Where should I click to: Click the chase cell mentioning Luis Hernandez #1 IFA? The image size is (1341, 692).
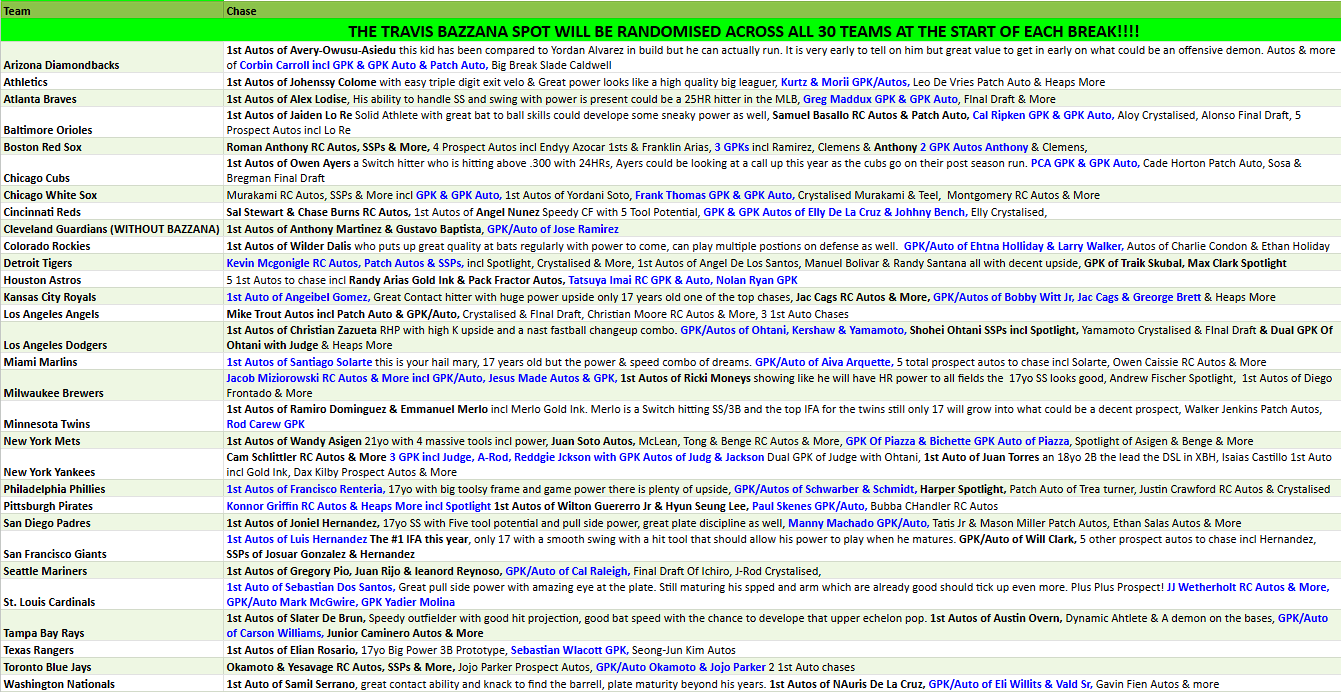tap(782, 547)
